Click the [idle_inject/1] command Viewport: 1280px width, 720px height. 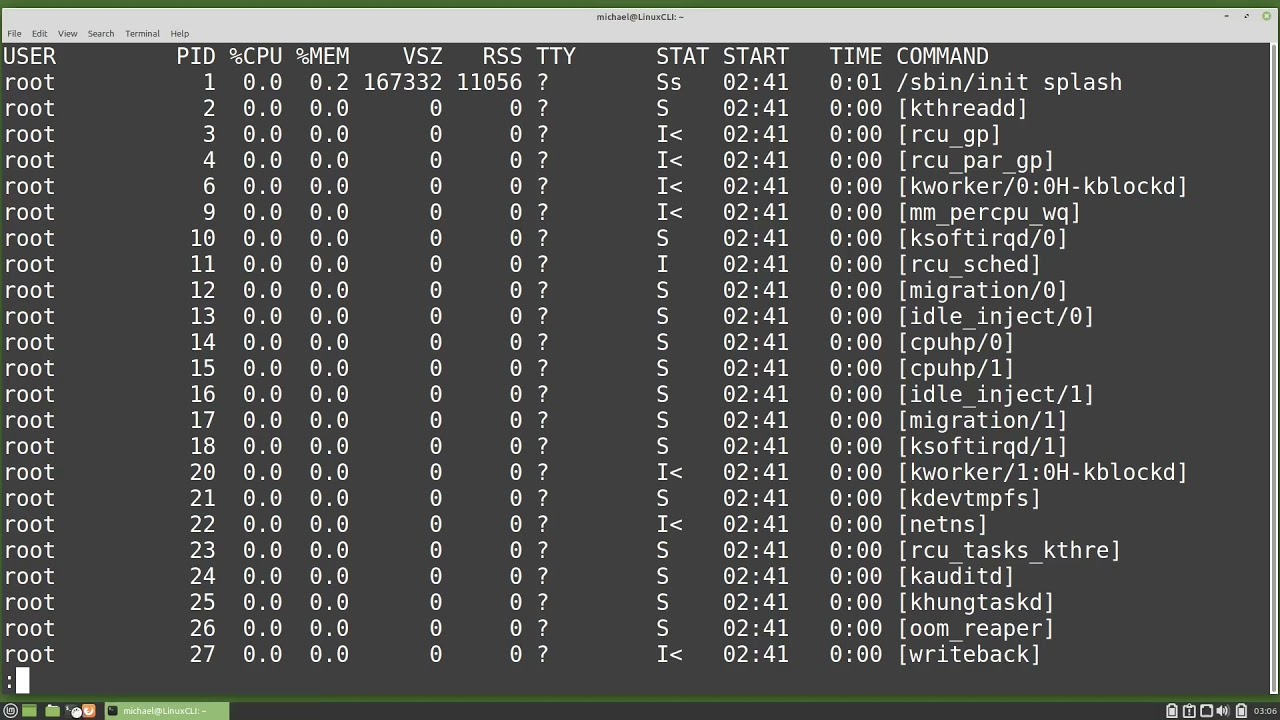[x=996, y=394]
